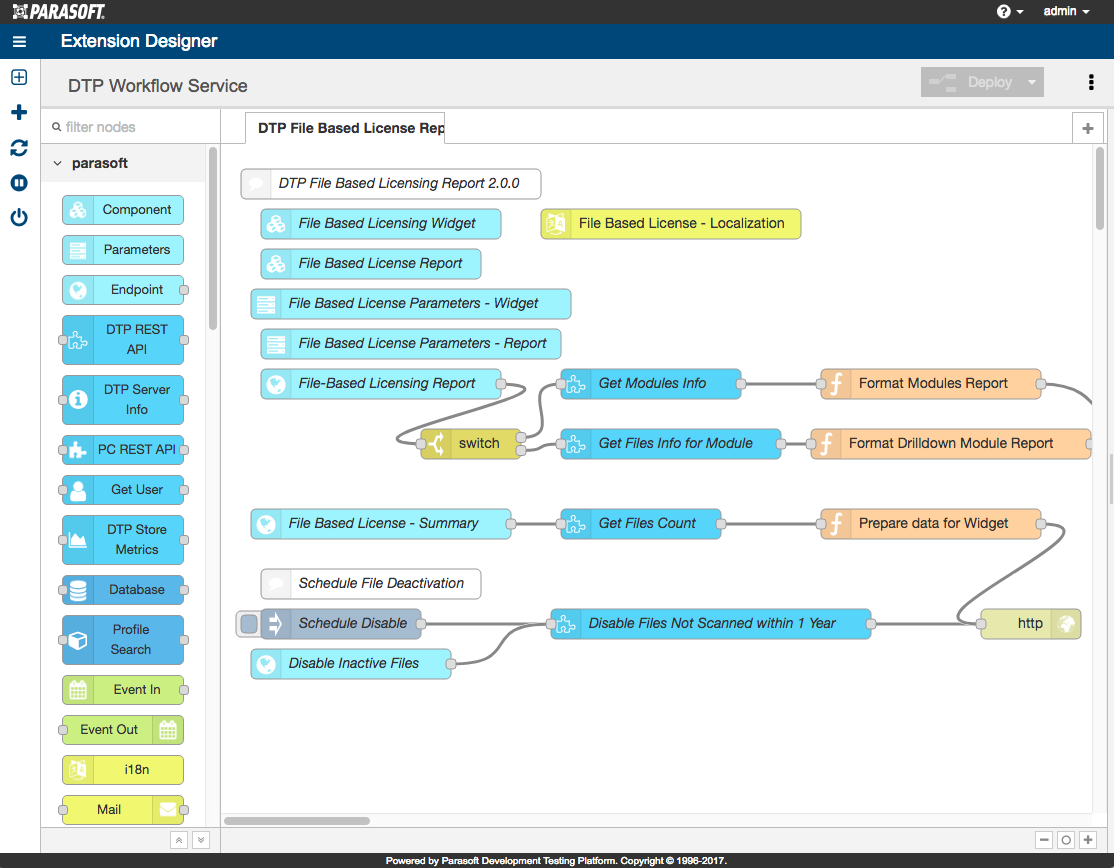The width and height of the screenshot is (1114, 868).
Task: Click the zoom in plus button
Action: click(1088, 840)
